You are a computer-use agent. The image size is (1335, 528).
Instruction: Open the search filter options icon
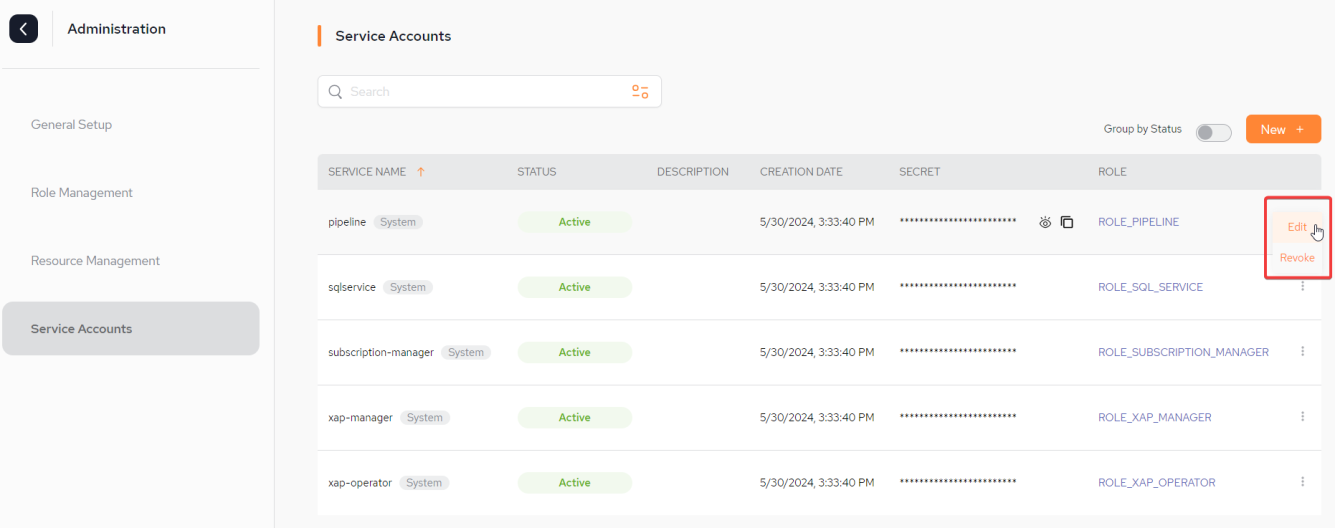click(640, 92)
